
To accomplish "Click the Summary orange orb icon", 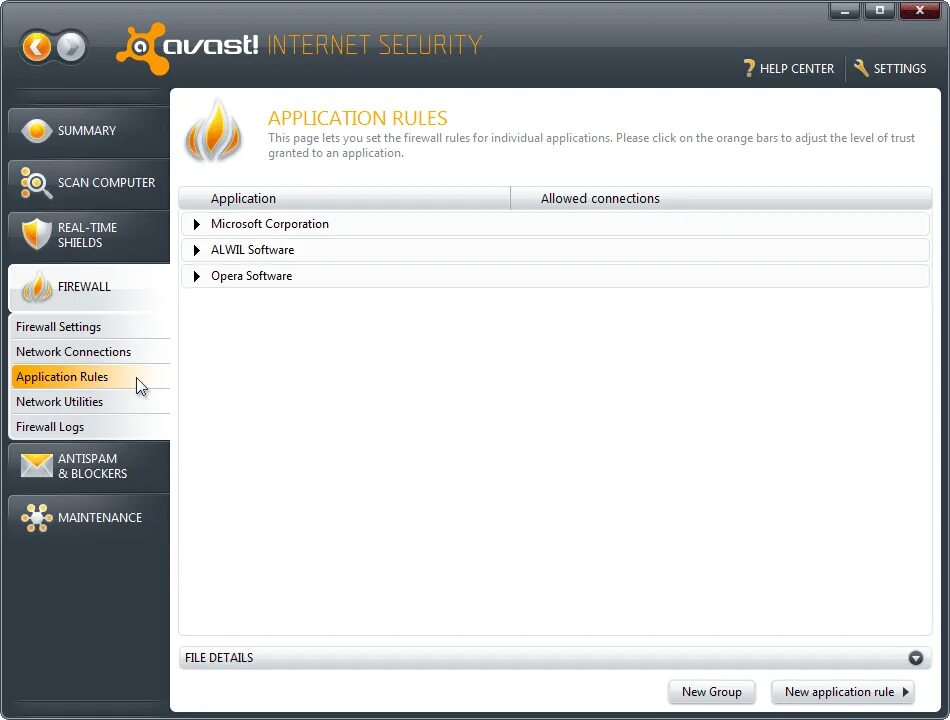I will coord(36,130).
